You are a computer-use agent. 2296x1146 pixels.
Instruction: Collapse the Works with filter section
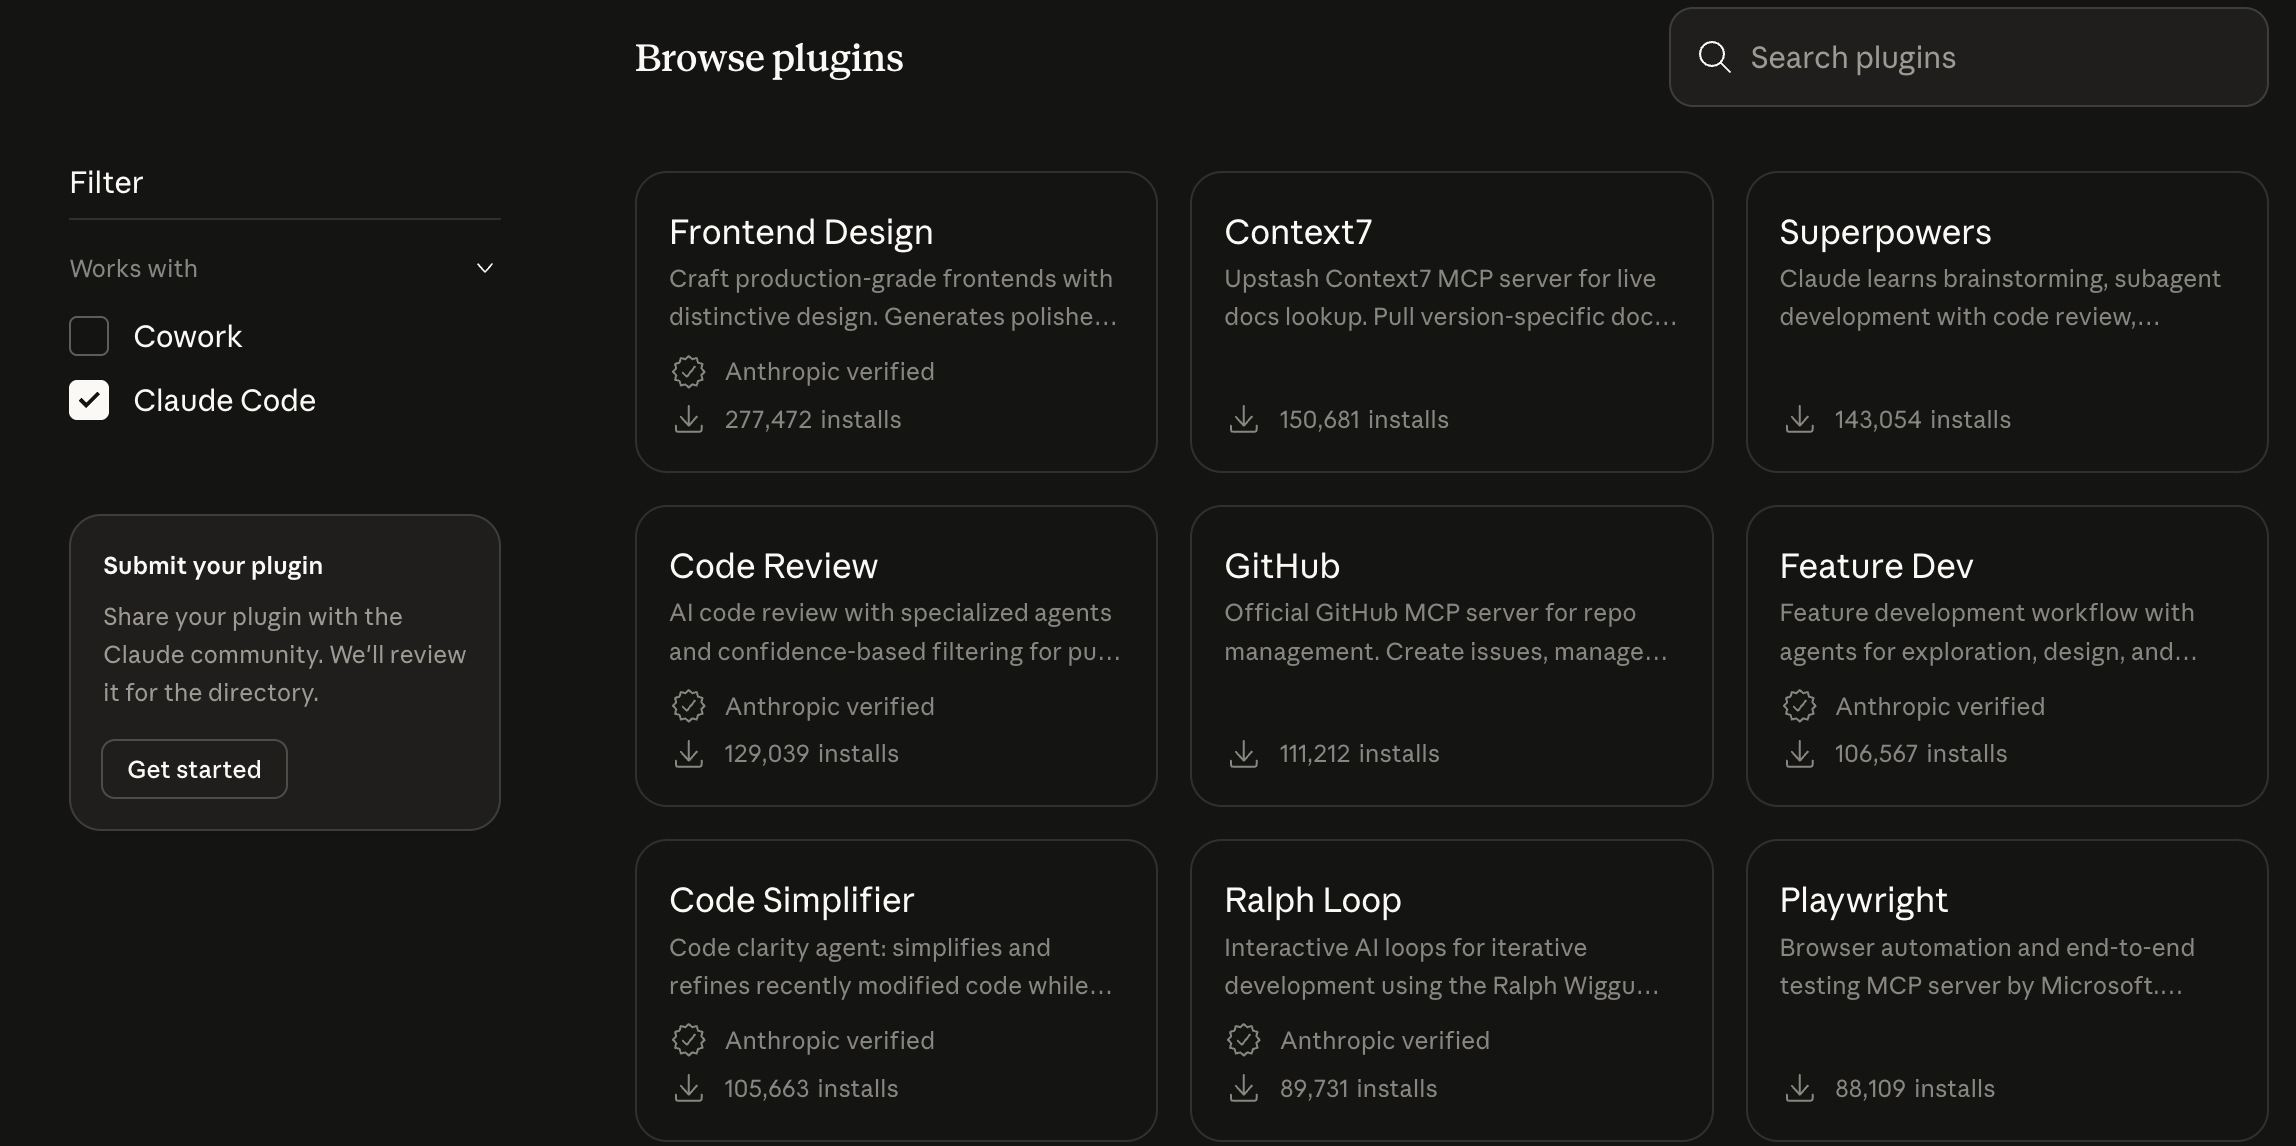[x=485, y=269]
